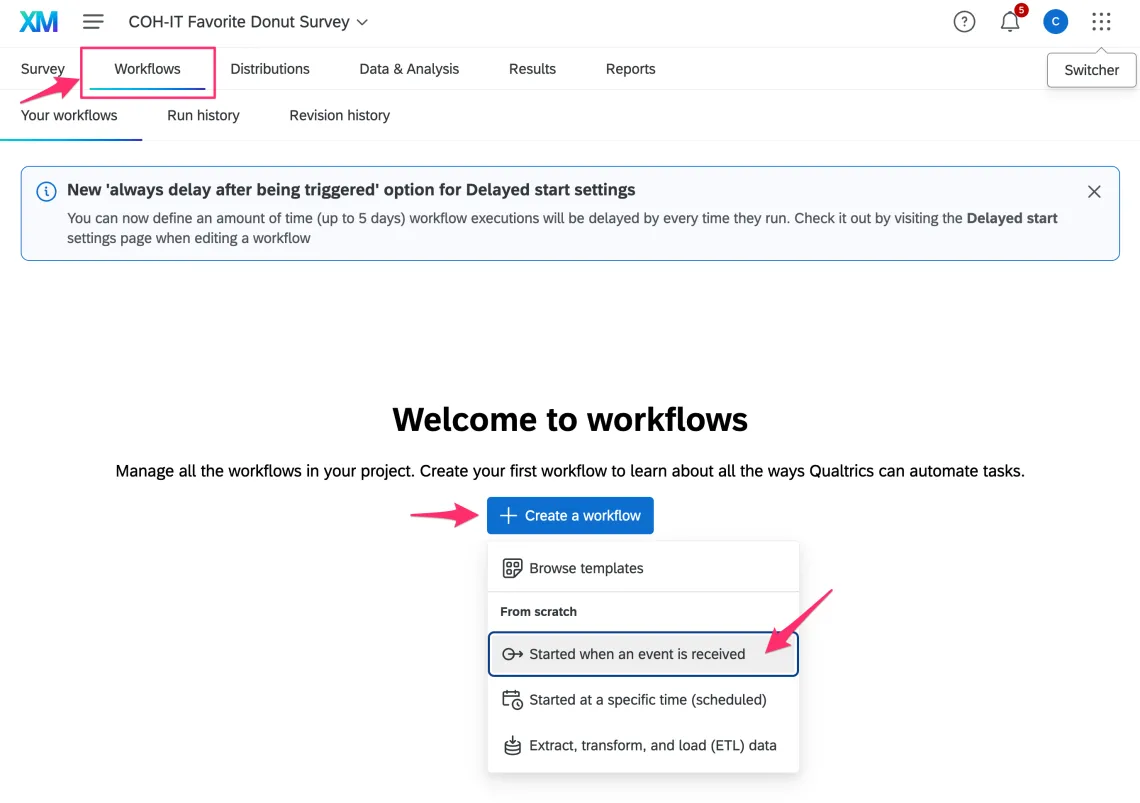Select Started when an event is received
This screenshot has width=1140, height=803.
643,654
